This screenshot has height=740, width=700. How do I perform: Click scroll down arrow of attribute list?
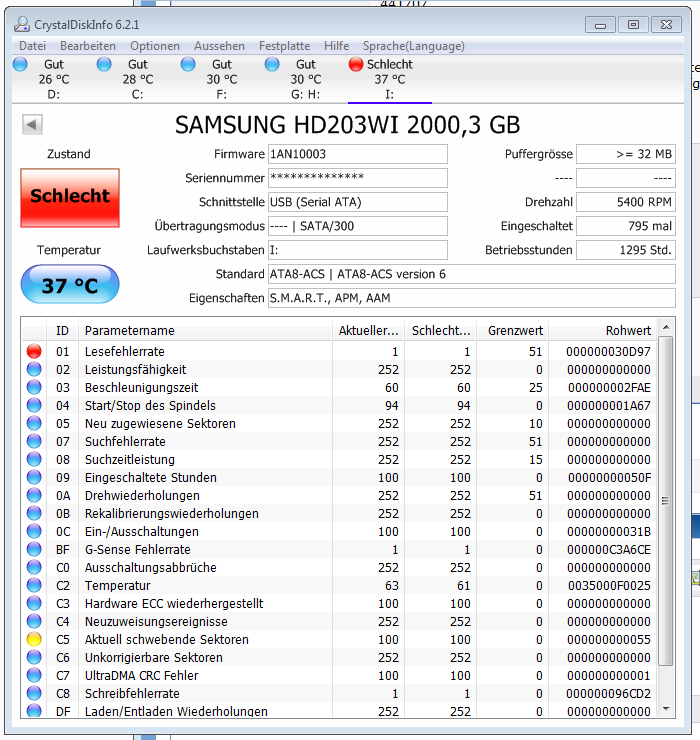tap(666, 709)
